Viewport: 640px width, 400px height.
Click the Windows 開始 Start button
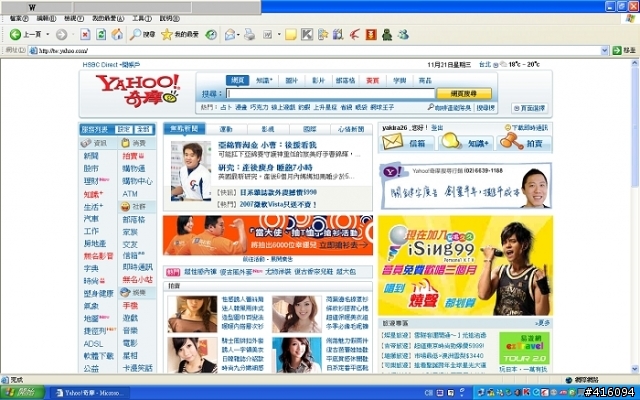coord(22,393)
